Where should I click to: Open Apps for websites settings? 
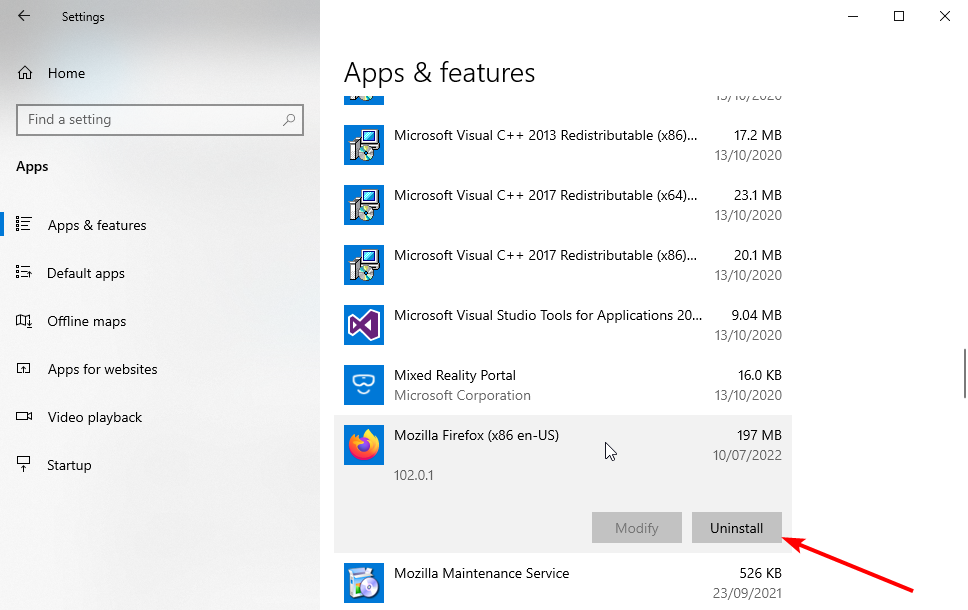pyautogui.click(x=102, y=369)
